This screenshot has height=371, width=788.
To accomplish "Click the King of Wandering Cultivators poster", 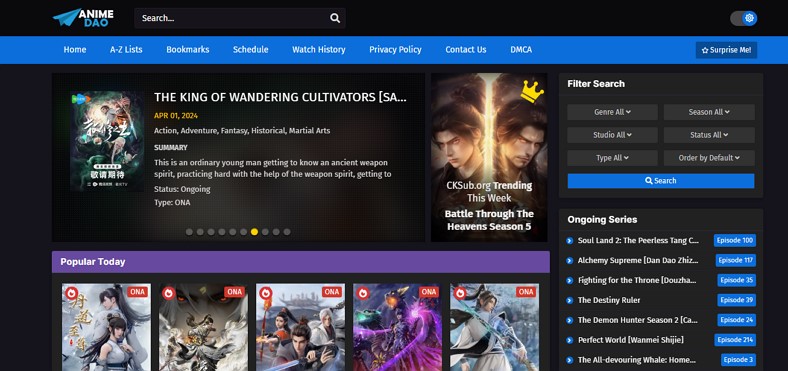I will coord(107,141).
